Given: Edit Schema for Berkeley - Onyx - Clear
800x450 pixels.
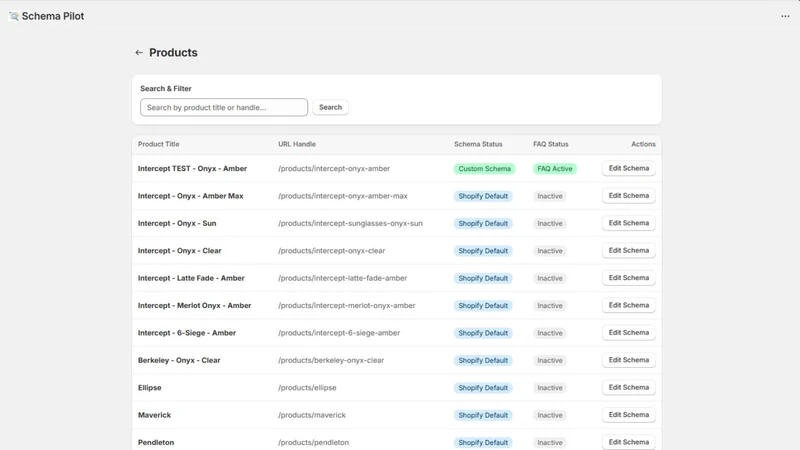Looking at the screenshot, I should point(629,360).
